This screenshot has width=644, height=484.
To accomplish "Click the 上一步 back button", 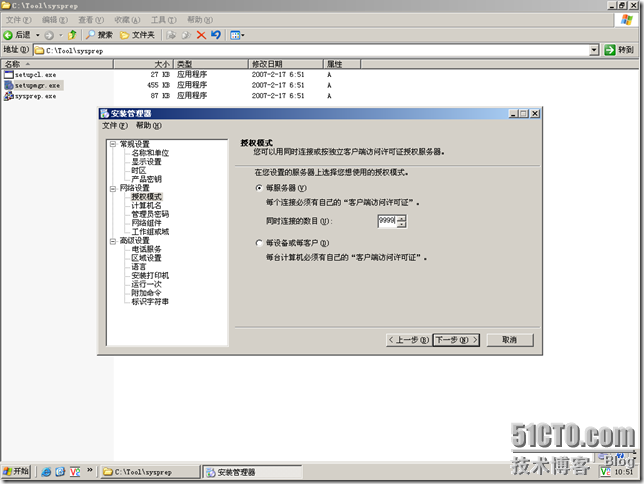I will (409, 340).
